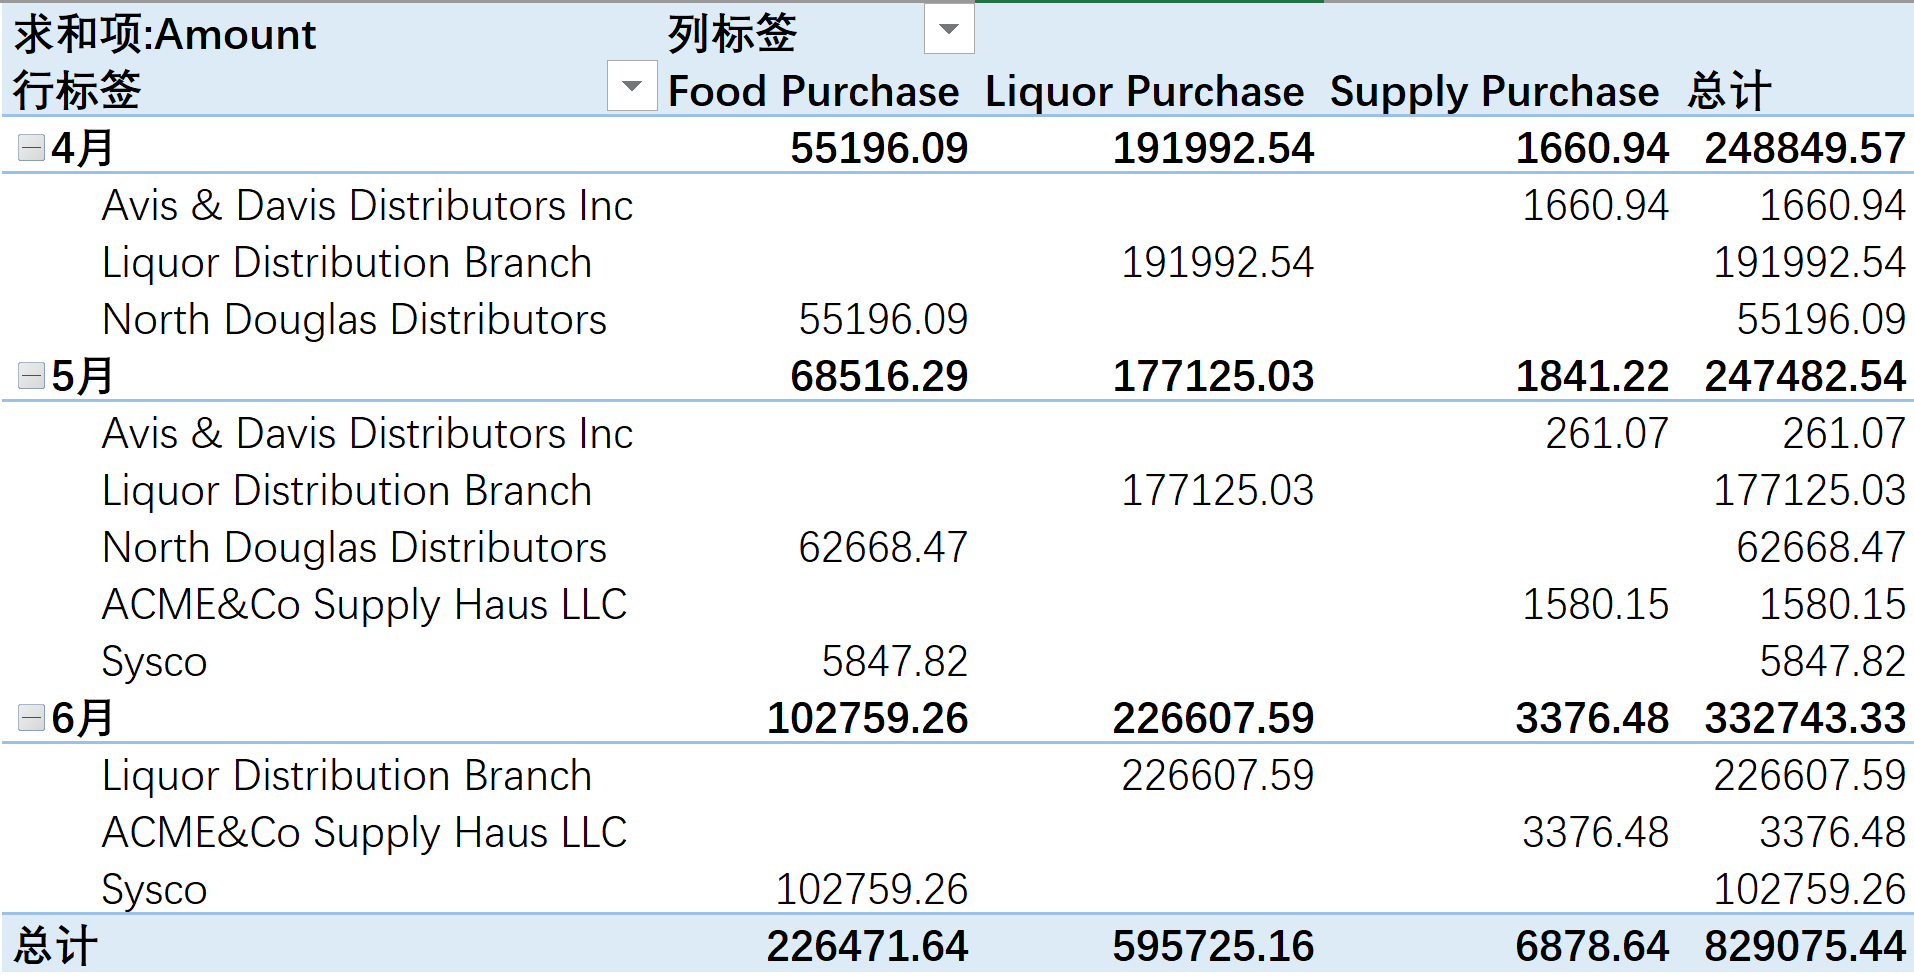Click the 总计 row label at bottom
The height and width of the screenshot is (977, 1914).
pyautogui.click(x=56, y=946)
